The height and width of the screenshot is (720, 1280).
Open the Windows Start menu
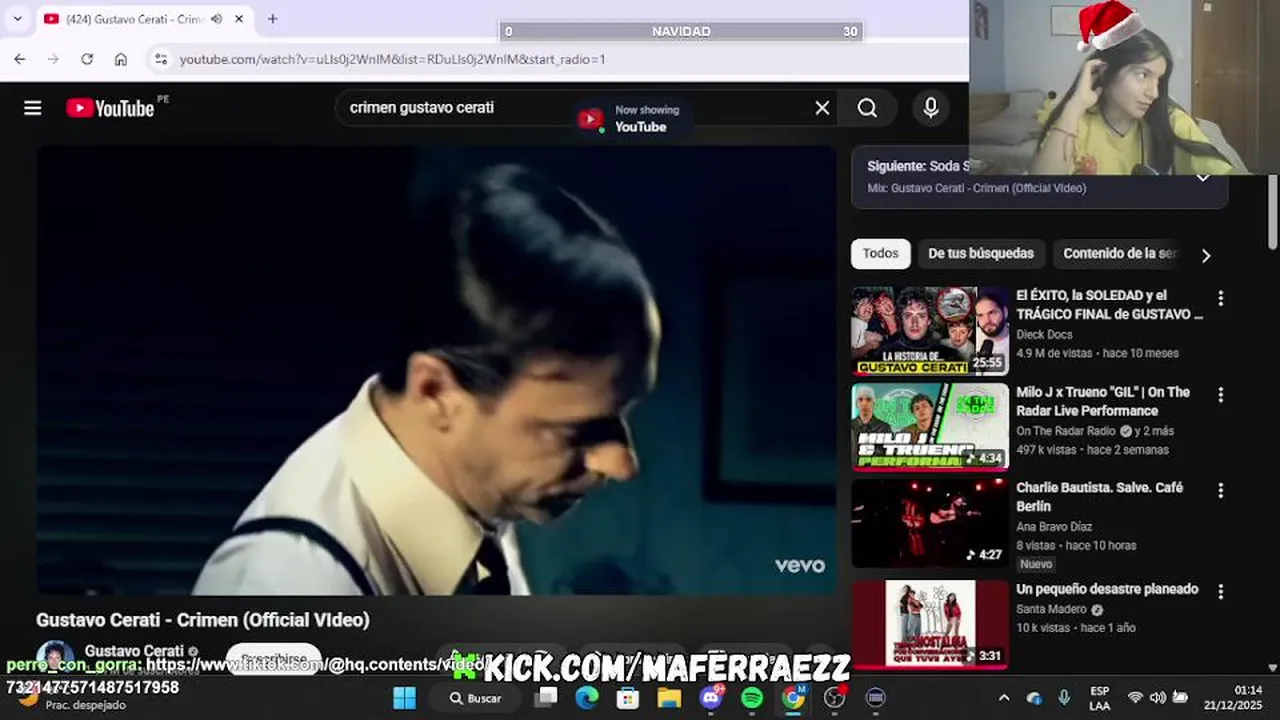(404, 698)
